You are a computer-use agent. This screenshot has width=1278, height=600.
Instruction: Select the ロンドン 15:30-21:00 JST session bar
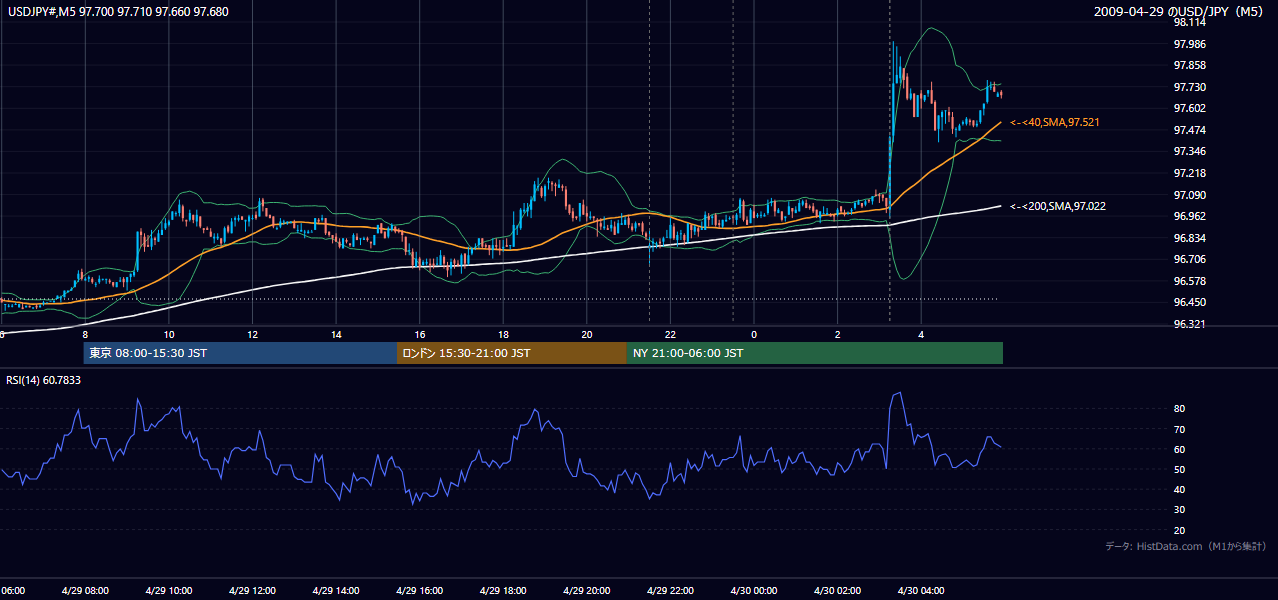click(512, 353)
